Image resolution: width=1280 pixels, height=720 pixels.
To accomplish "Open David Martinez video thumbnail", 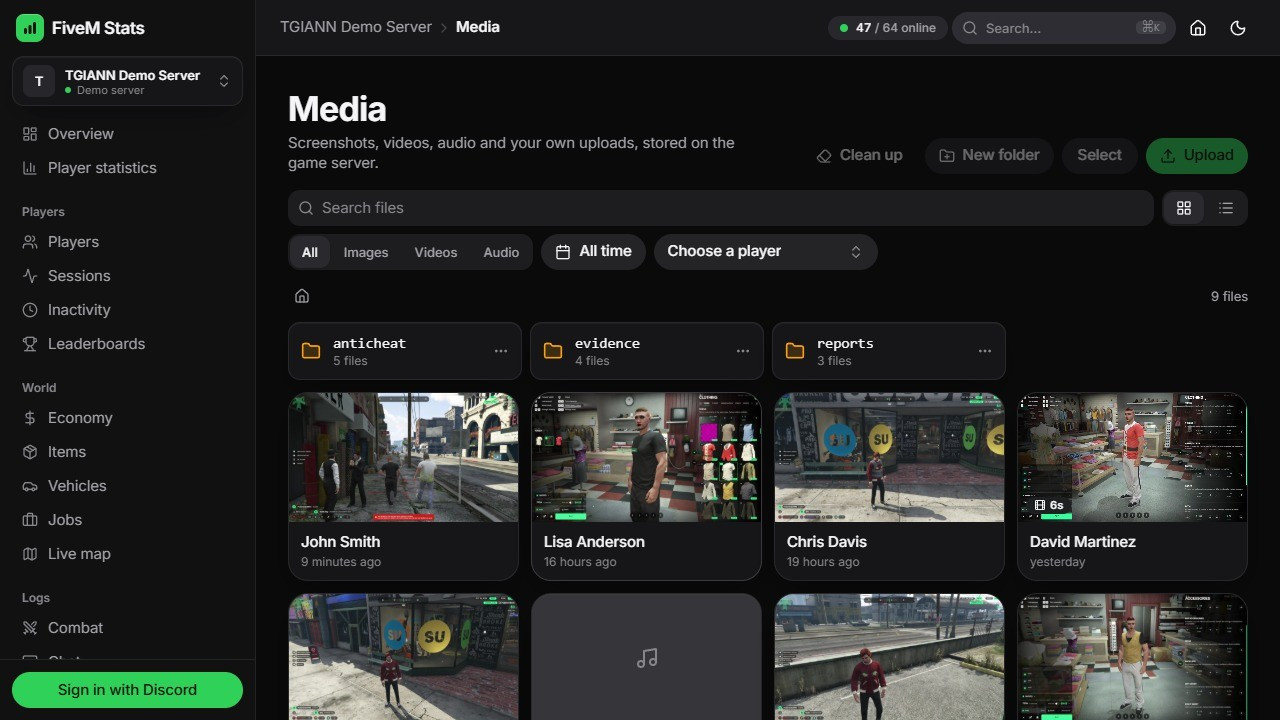I will click(x=1132, y=457).
